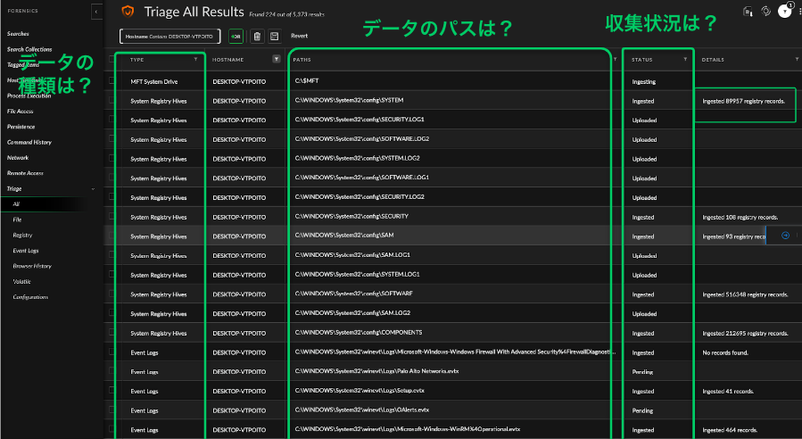Sort by the PATHS column header
This screenshot has width=802, height=439.
[302, 60]
